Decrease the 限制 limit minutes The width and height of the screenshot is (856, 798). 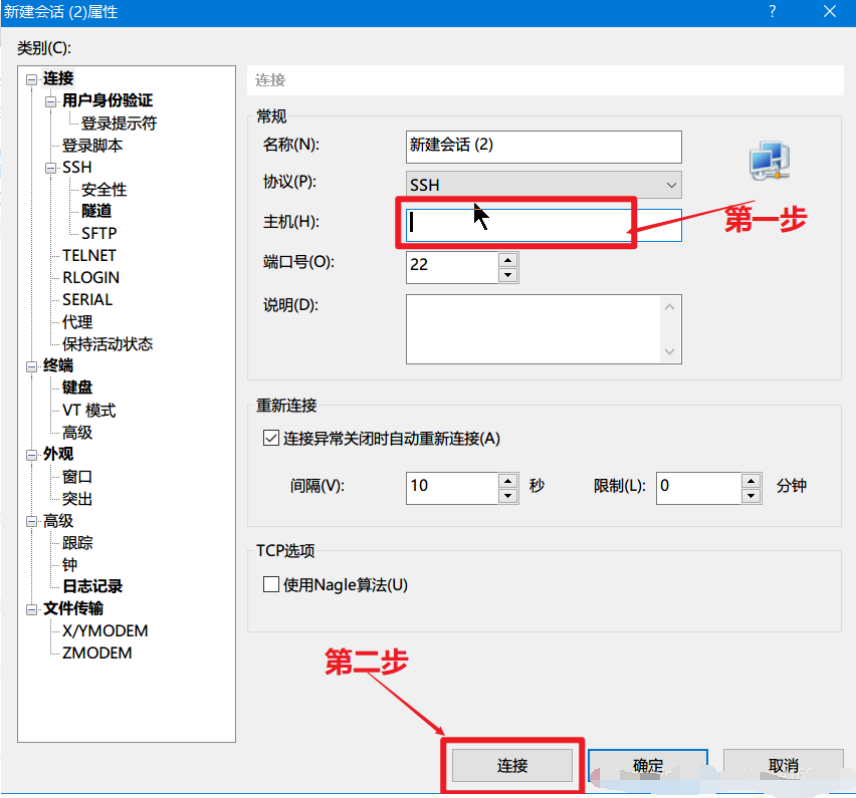click(752, 496)
